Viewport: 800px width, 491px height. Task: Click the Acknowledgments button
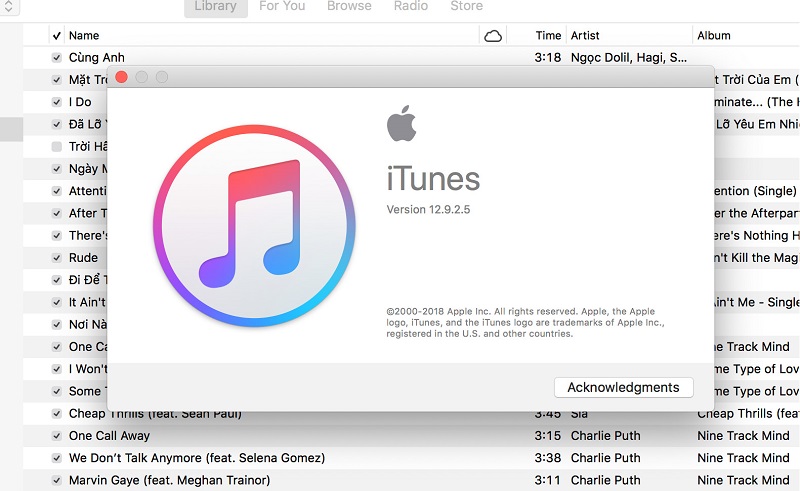pyautogui.click(x=623, y=387)
